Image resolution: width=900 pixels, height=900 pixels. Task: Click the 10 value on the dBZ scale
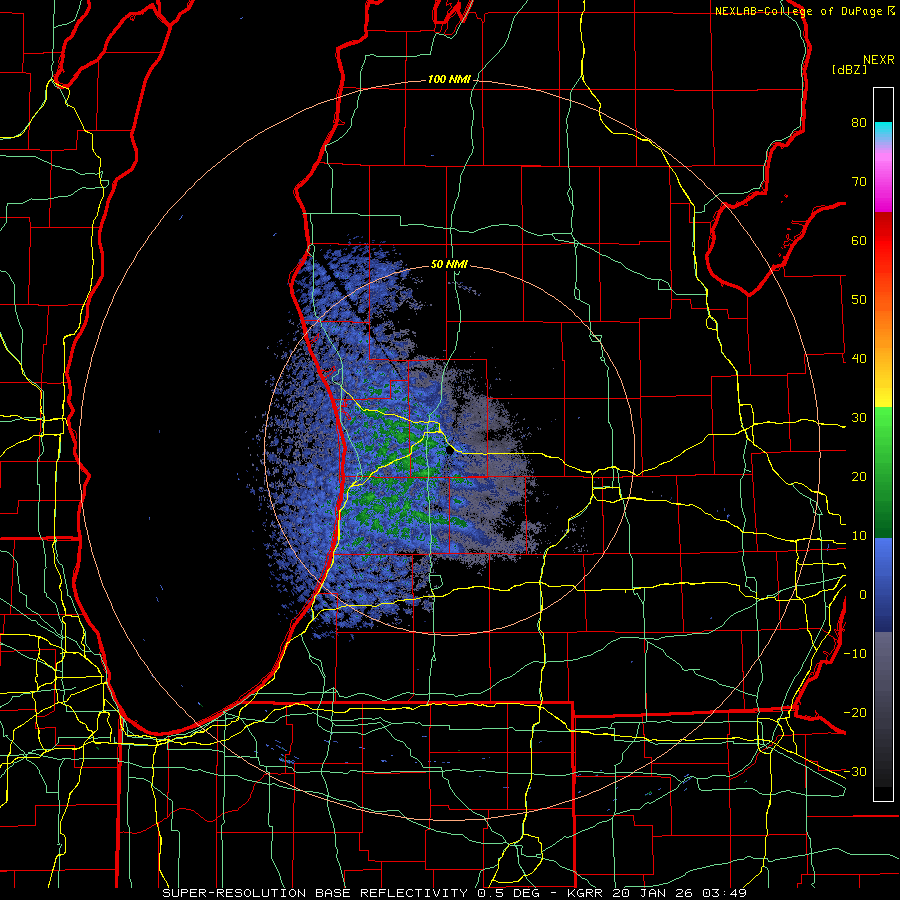click(x=859, y=536)
